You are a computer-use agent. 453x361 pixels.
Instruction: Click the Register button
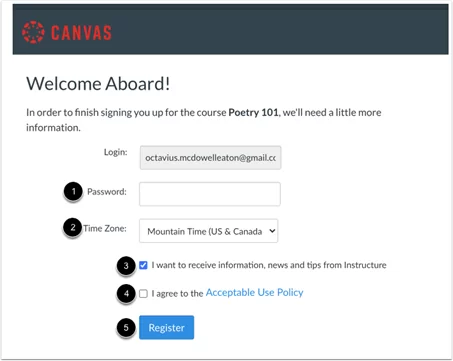[x=167, y=327]
